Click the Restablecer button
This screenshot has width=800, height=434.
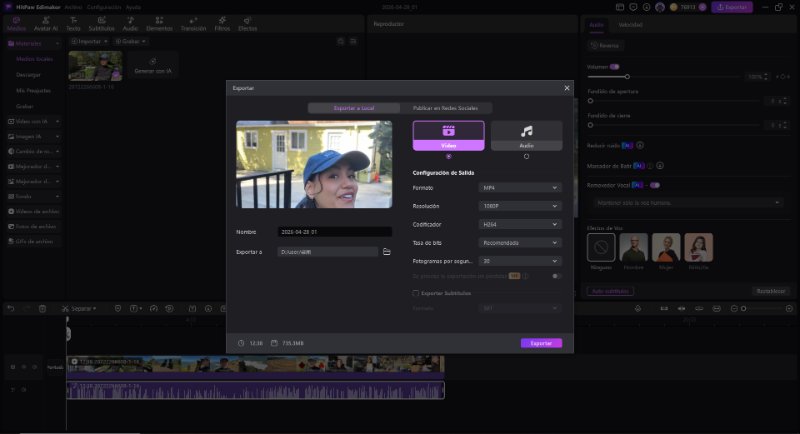pos(771,291)
